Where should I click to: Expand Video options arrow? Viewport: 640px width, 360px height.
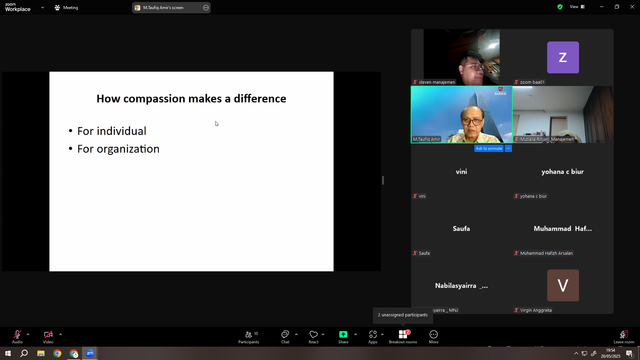[60, 334]
